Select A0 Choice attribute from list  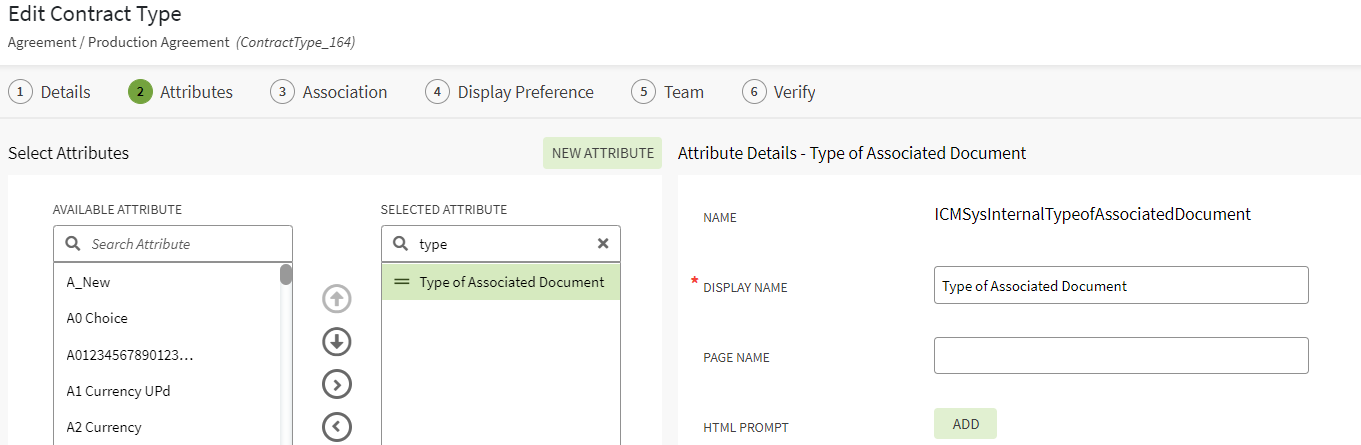[97, 318]
